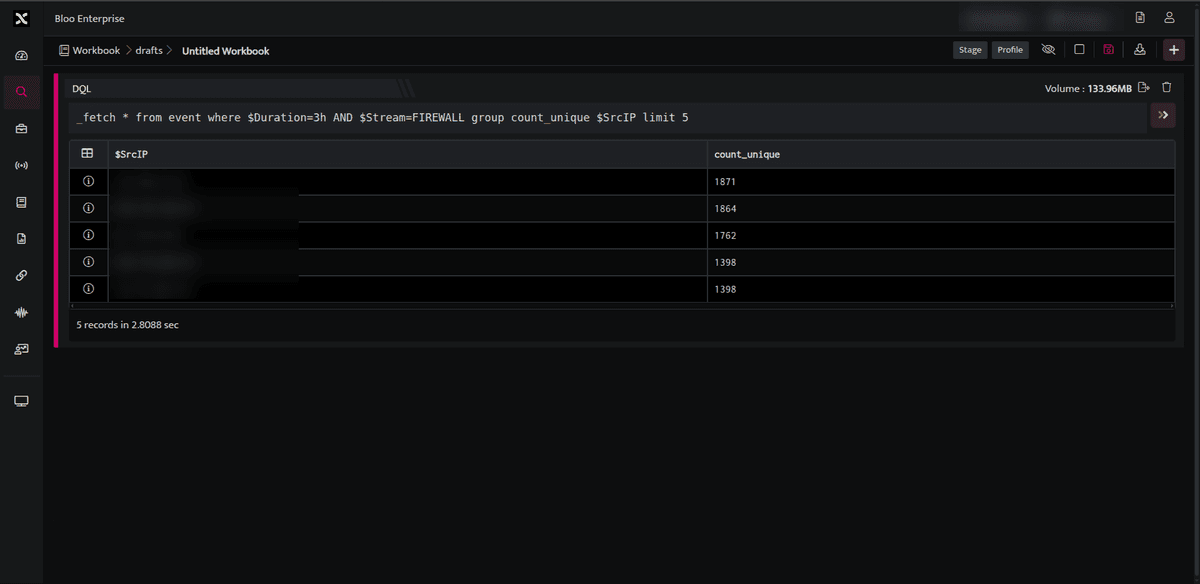Run query with the double-chevron button

tap(1163, 117)
